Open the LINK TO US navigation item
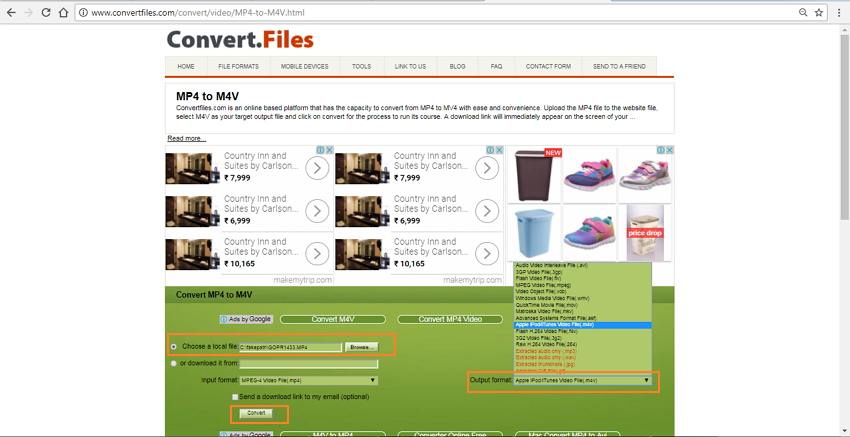 [x=410, y=66]
